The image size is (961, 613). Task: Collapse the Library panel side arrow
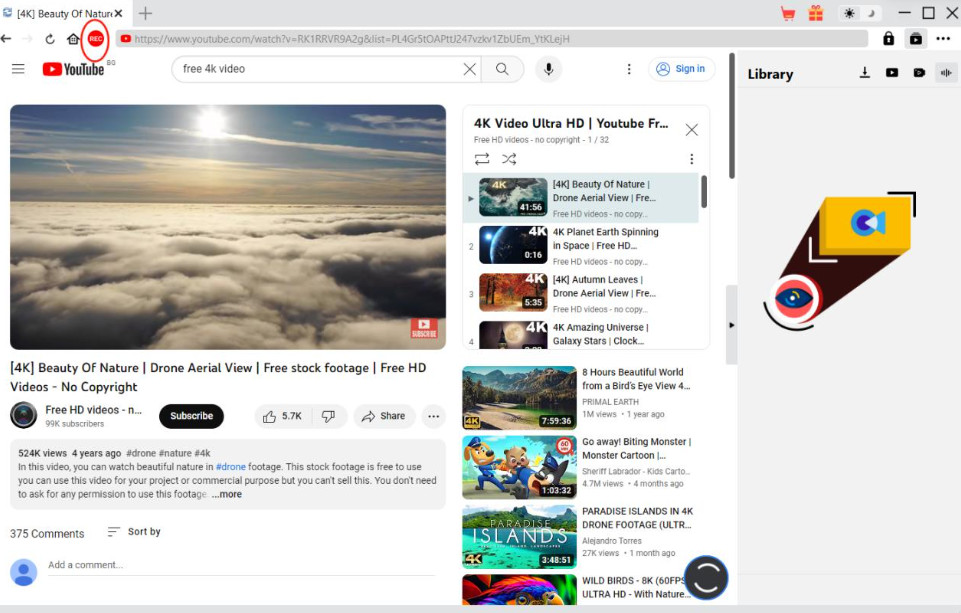[731, 326]
